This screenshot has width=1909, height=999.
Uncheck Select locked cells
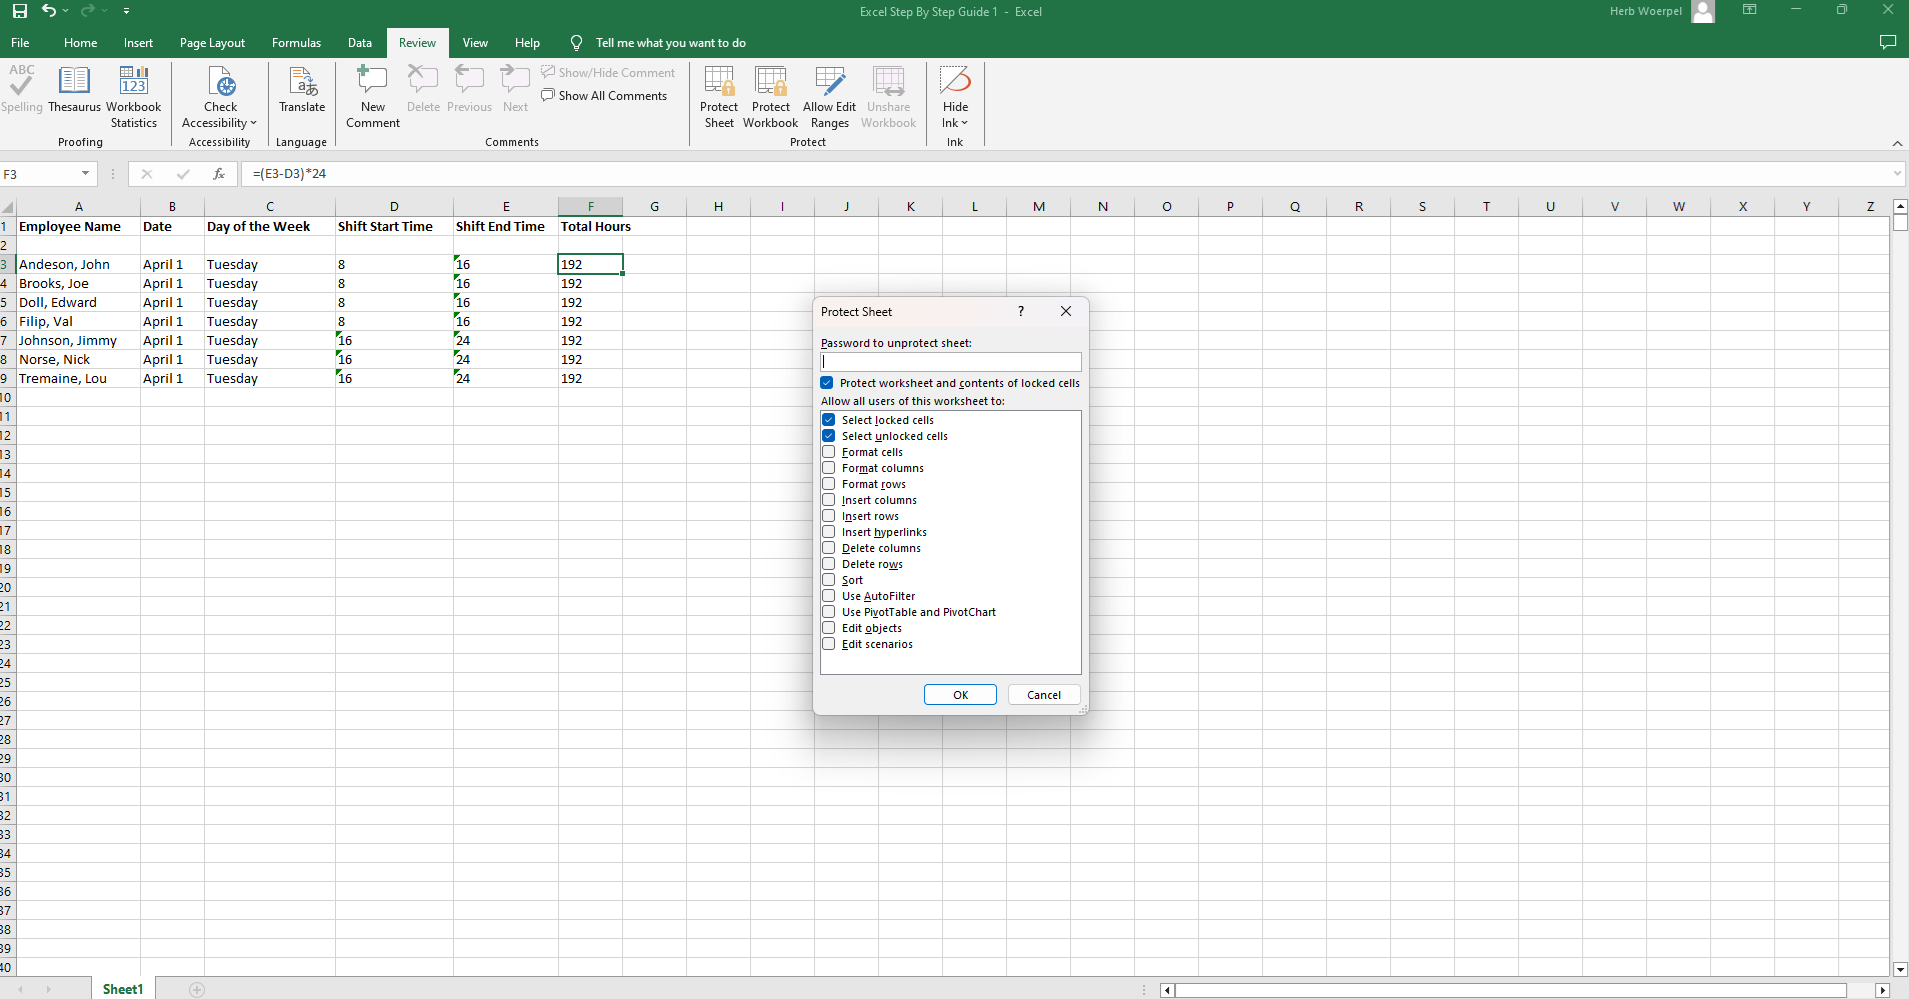[x=829, y=420]
